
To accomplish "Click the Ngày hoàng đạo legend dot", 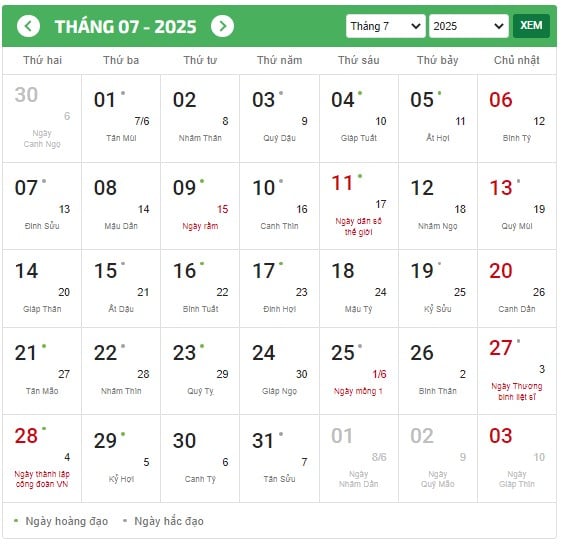I will tap(16, 521).
